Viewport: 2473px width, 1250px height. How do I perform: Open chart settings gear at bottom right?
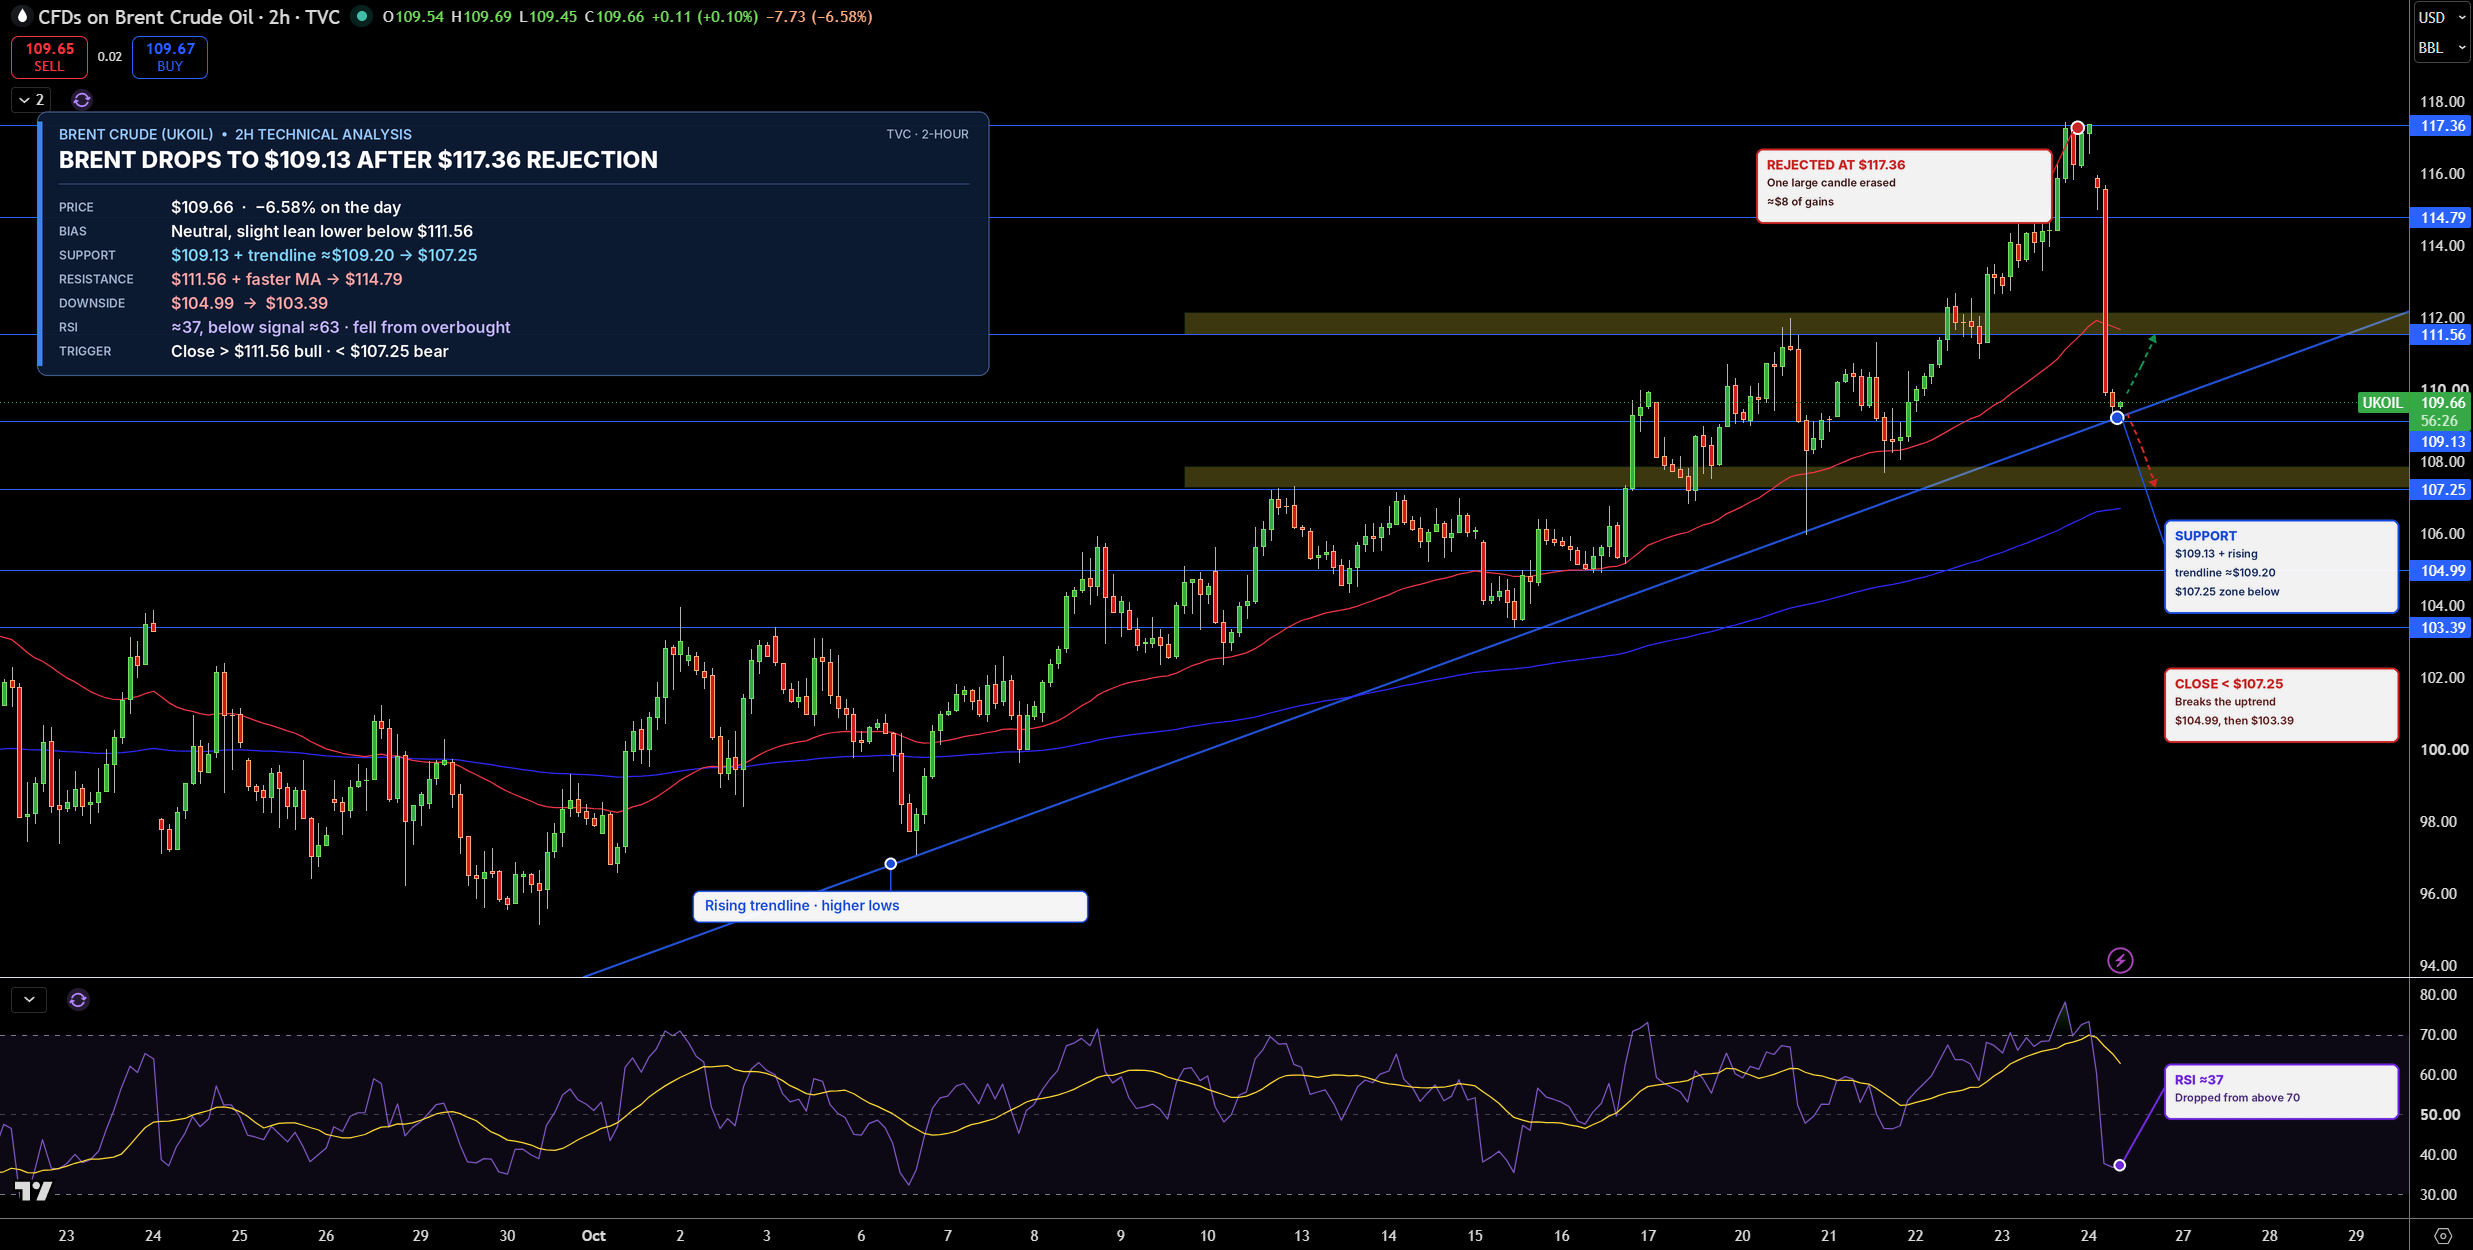[2443, 1235]
